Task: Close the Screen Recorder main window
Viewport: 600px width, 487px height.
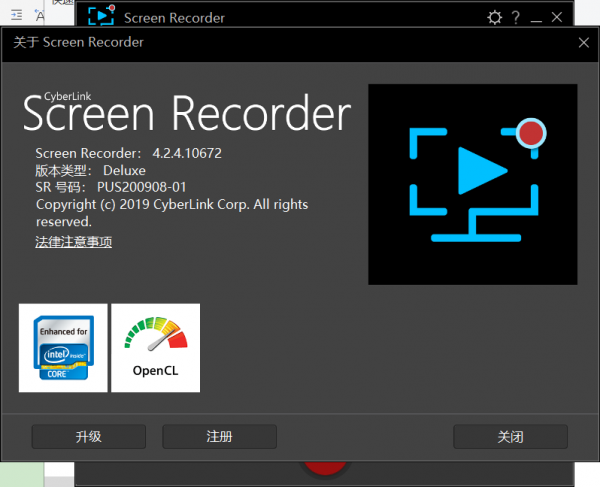Action: pos(557,17)
